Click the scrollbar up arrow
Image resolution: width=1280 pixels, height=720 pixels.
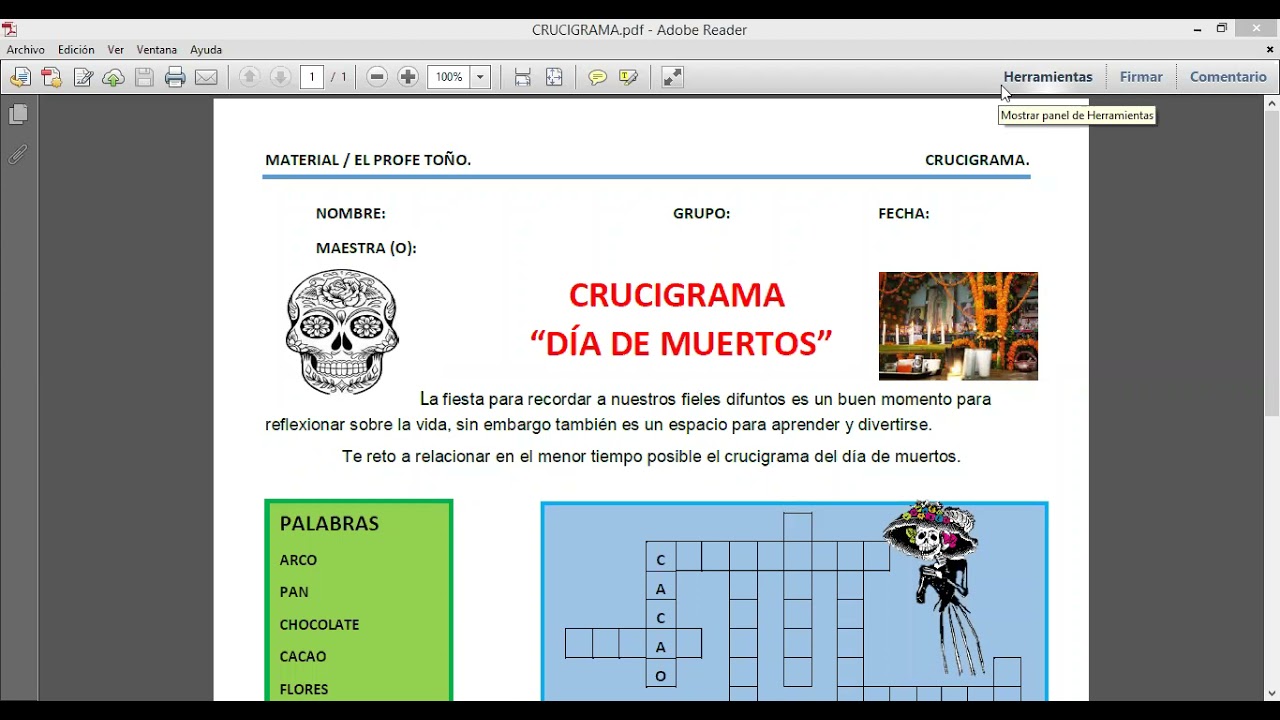[1272, 102]
